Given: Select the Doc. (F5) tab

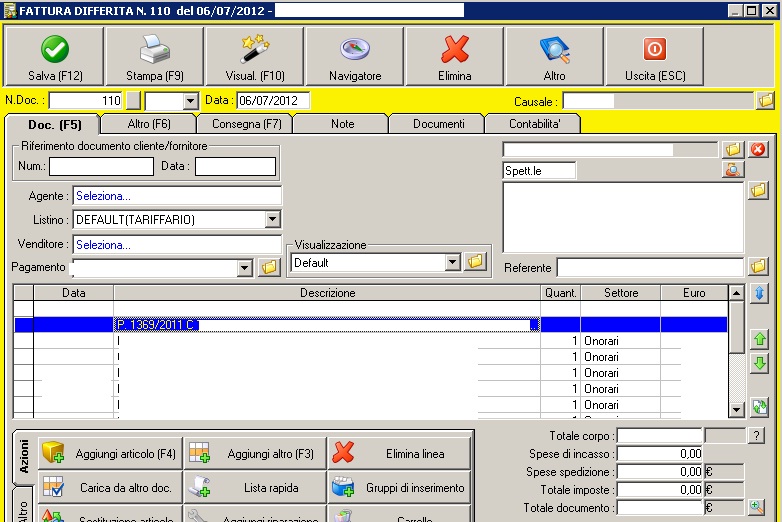Looking at the screenshot, I should tap(54, 125).
